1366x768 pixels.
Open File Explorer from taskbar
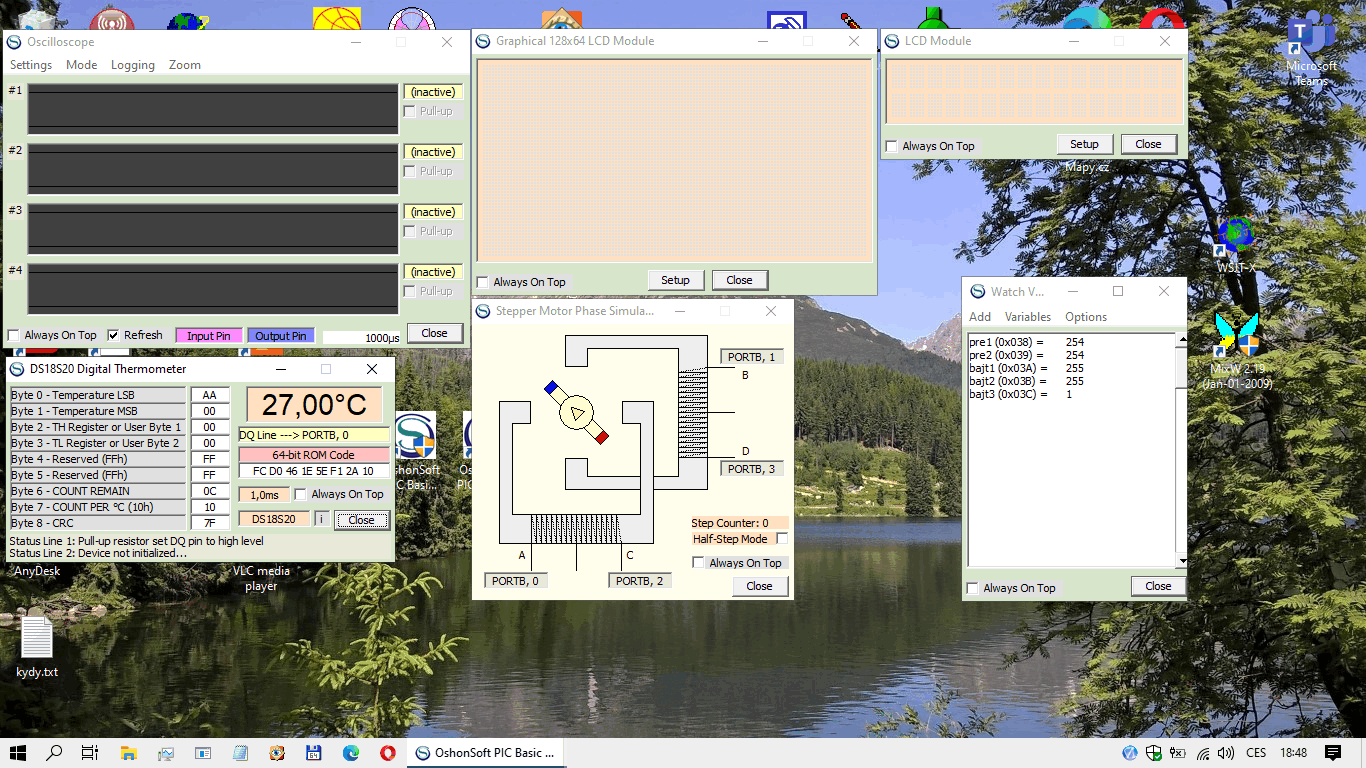point(128,753)
